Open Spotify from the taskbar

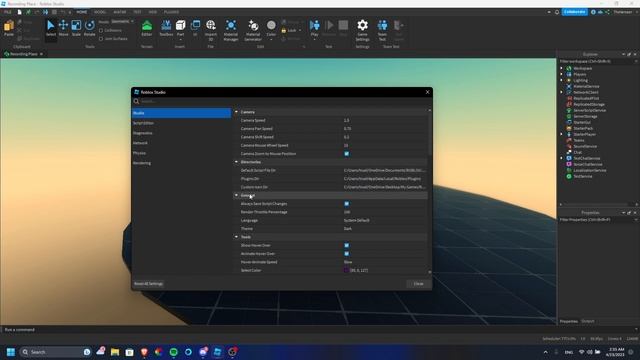[173, 352]
